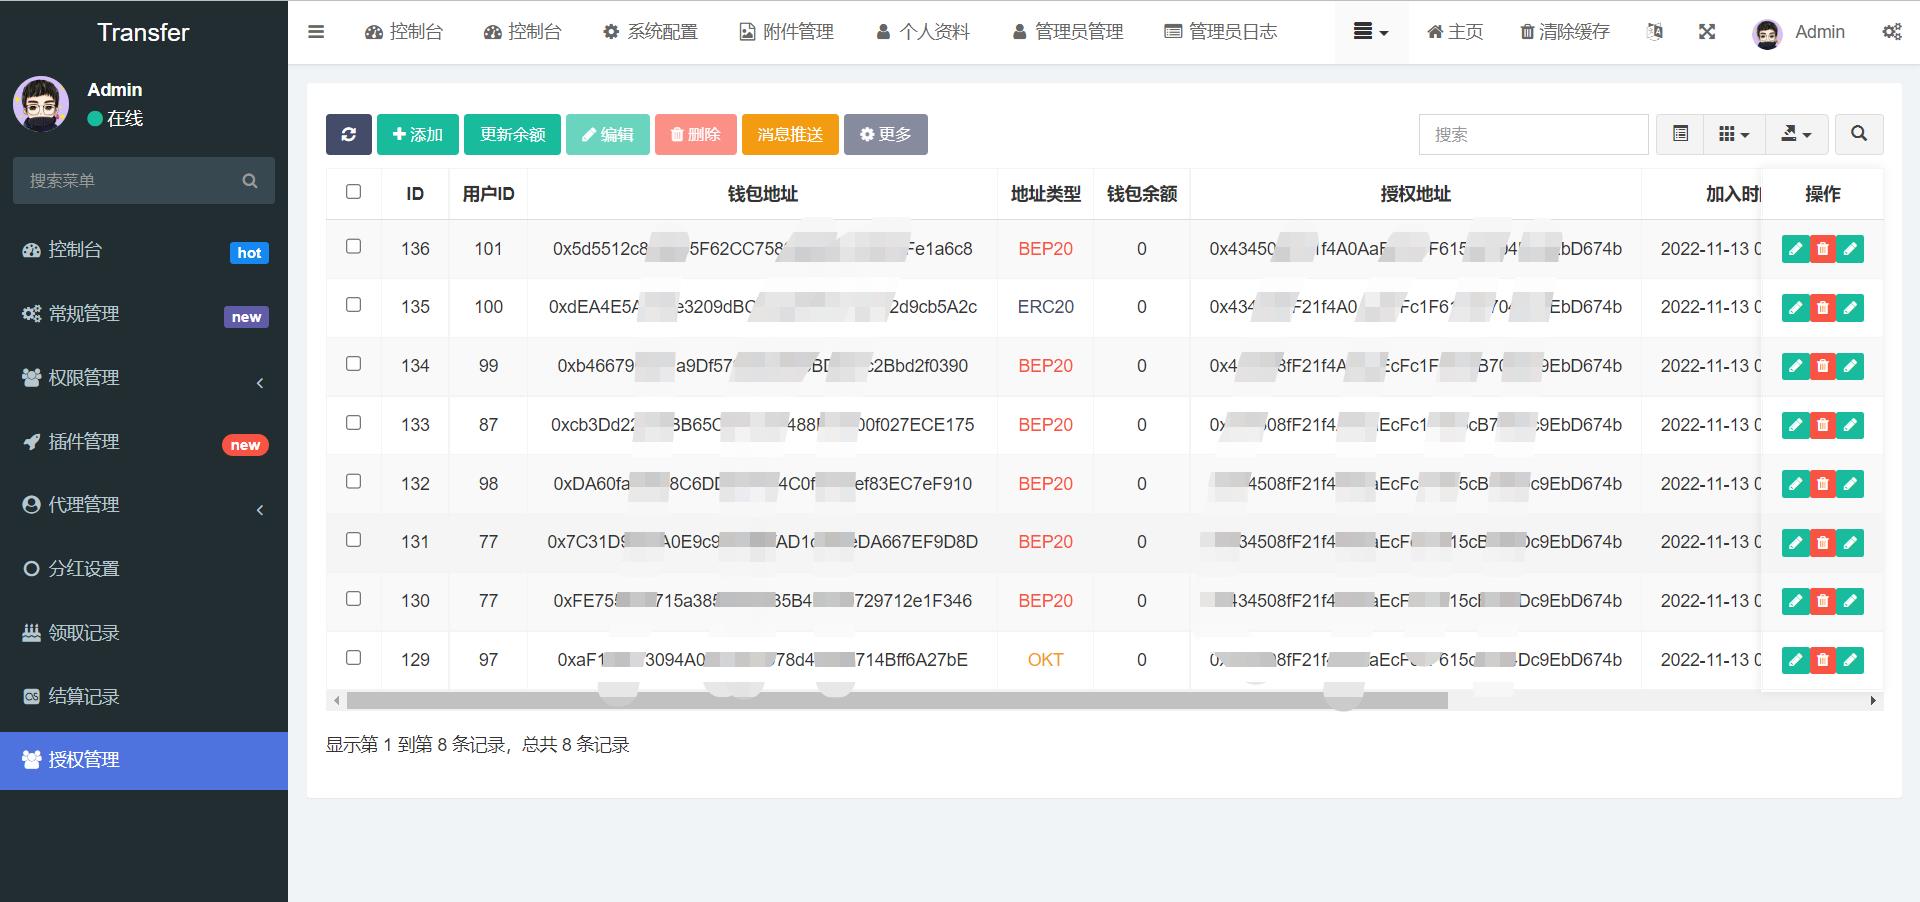Image resolution: width=1920 pixels, height=902 pixels.
Task: Click the search magnifier button beside export
Action: point(1859,134)
